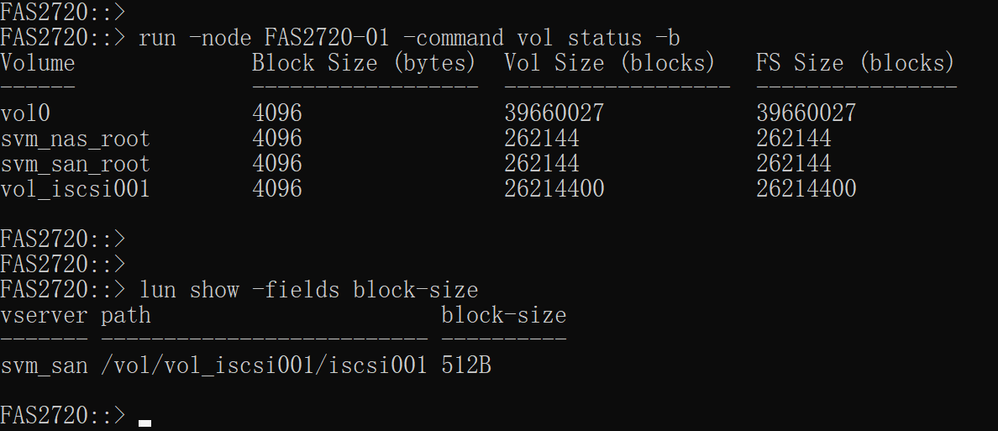Click svm_nas_root's Vol Size value 262144
The image size is (998, 431).
coord(542,139)
